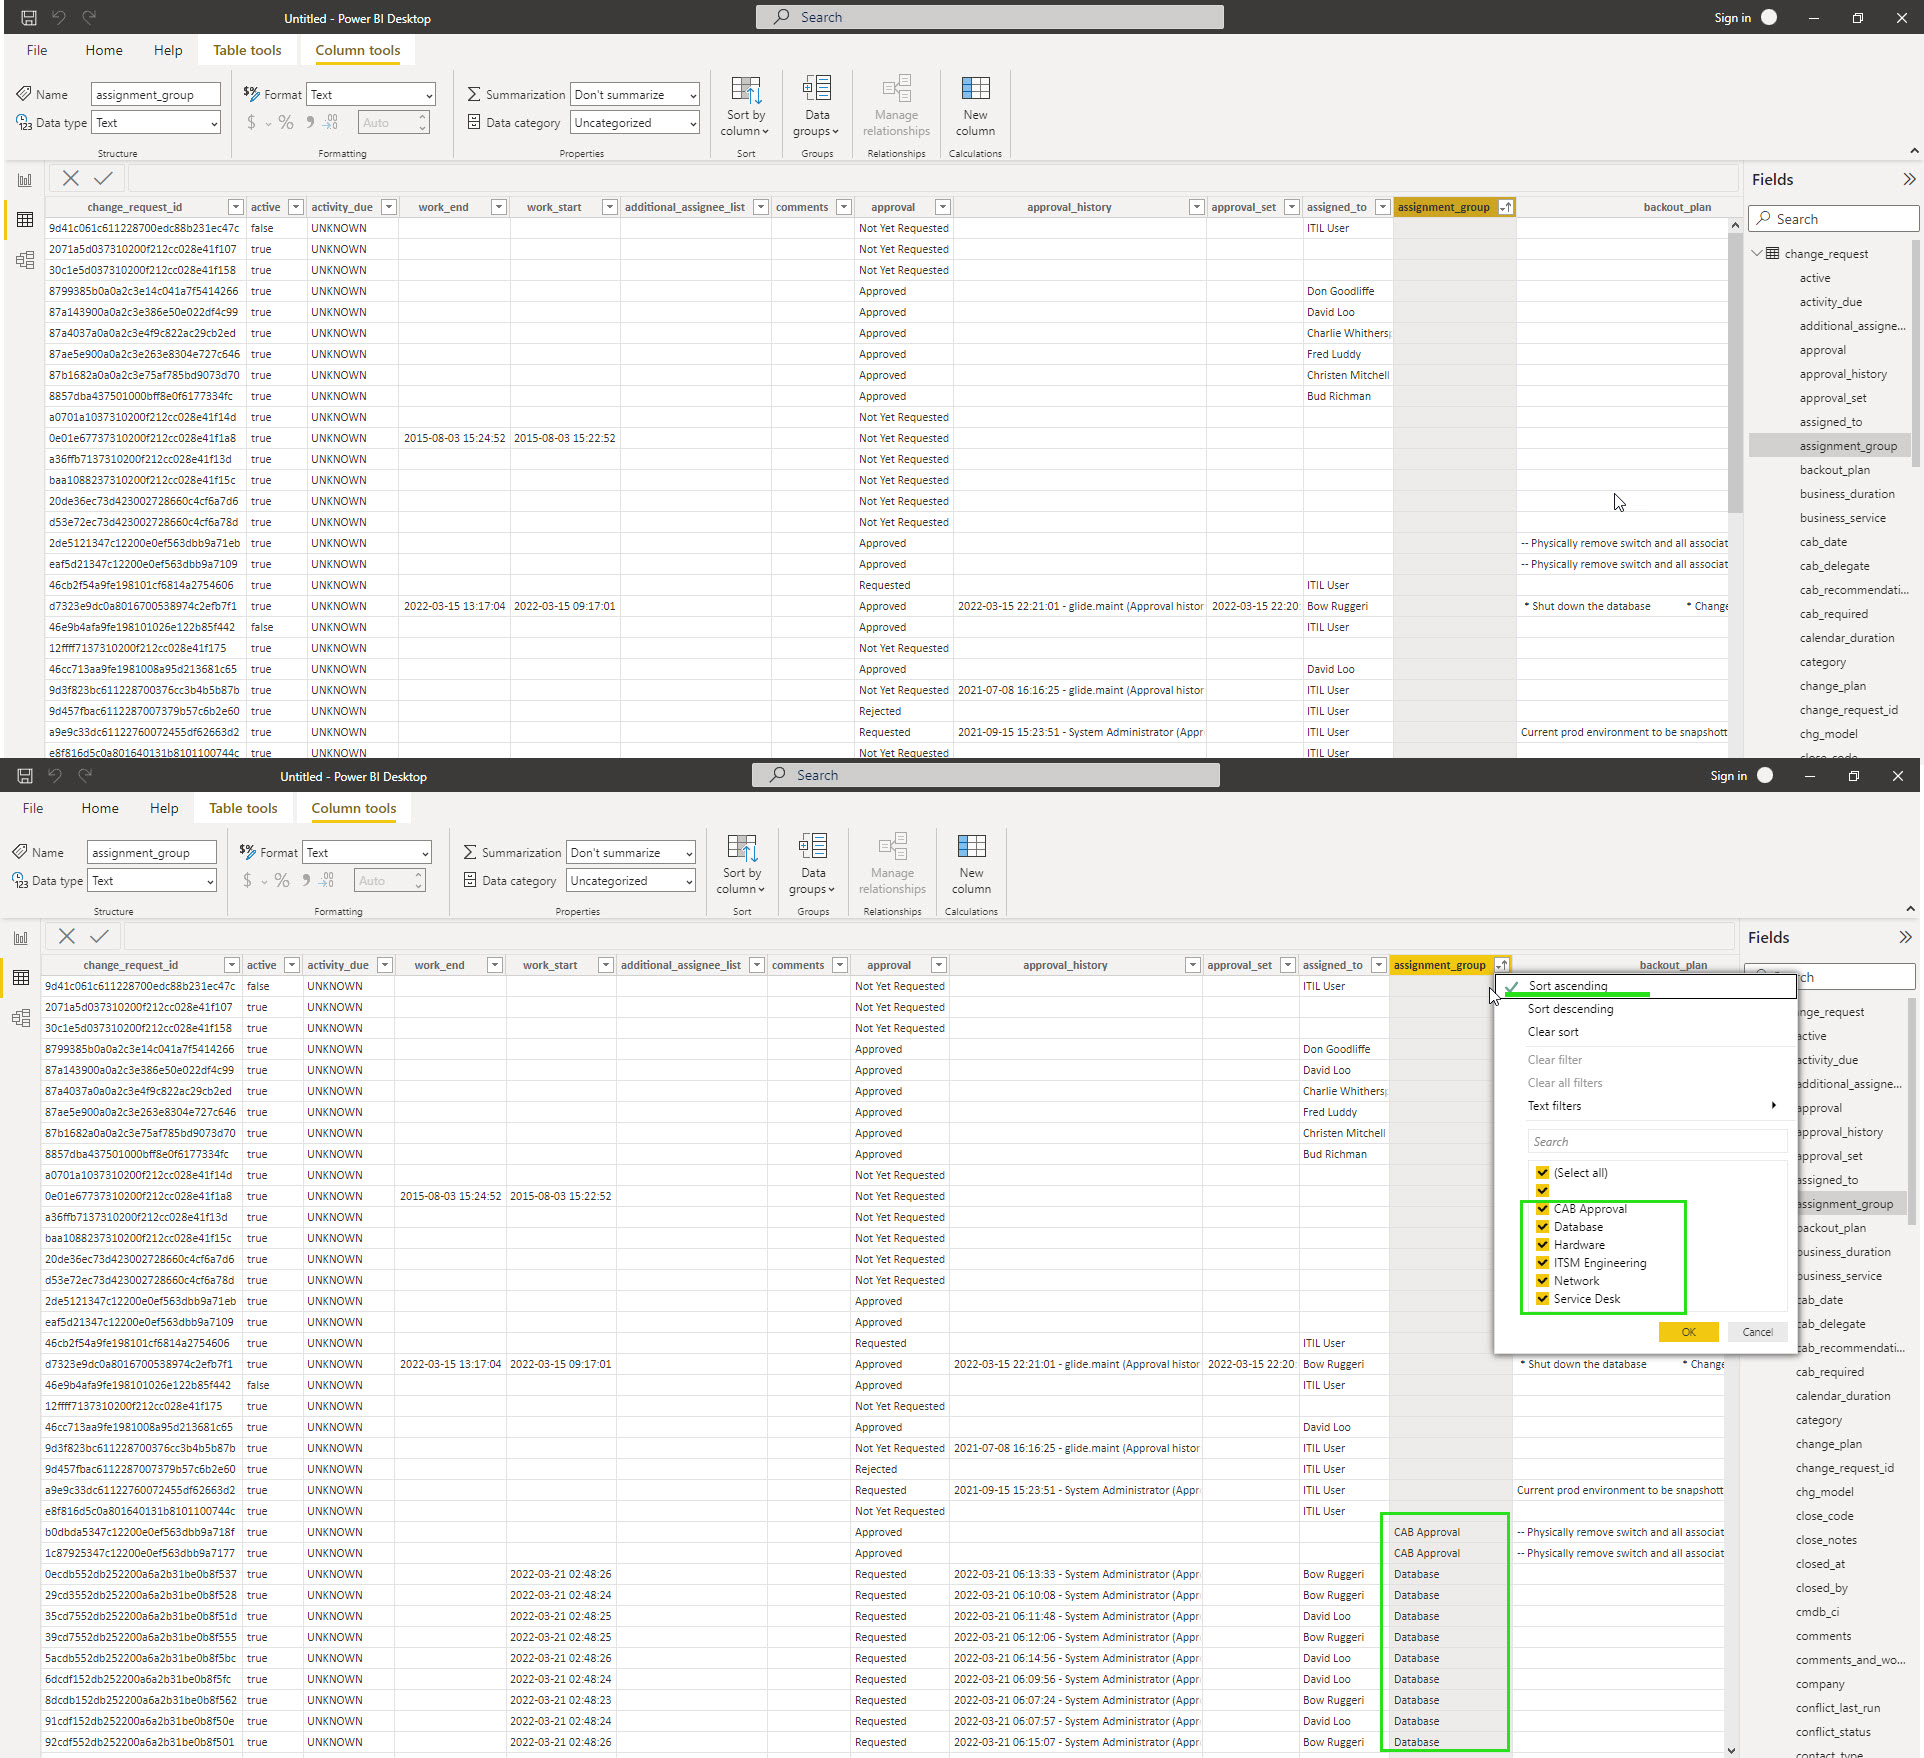Open the Summarization dropdown
The width and height of the screenshot is (1924, 1758).
click(x=634, y=94)
